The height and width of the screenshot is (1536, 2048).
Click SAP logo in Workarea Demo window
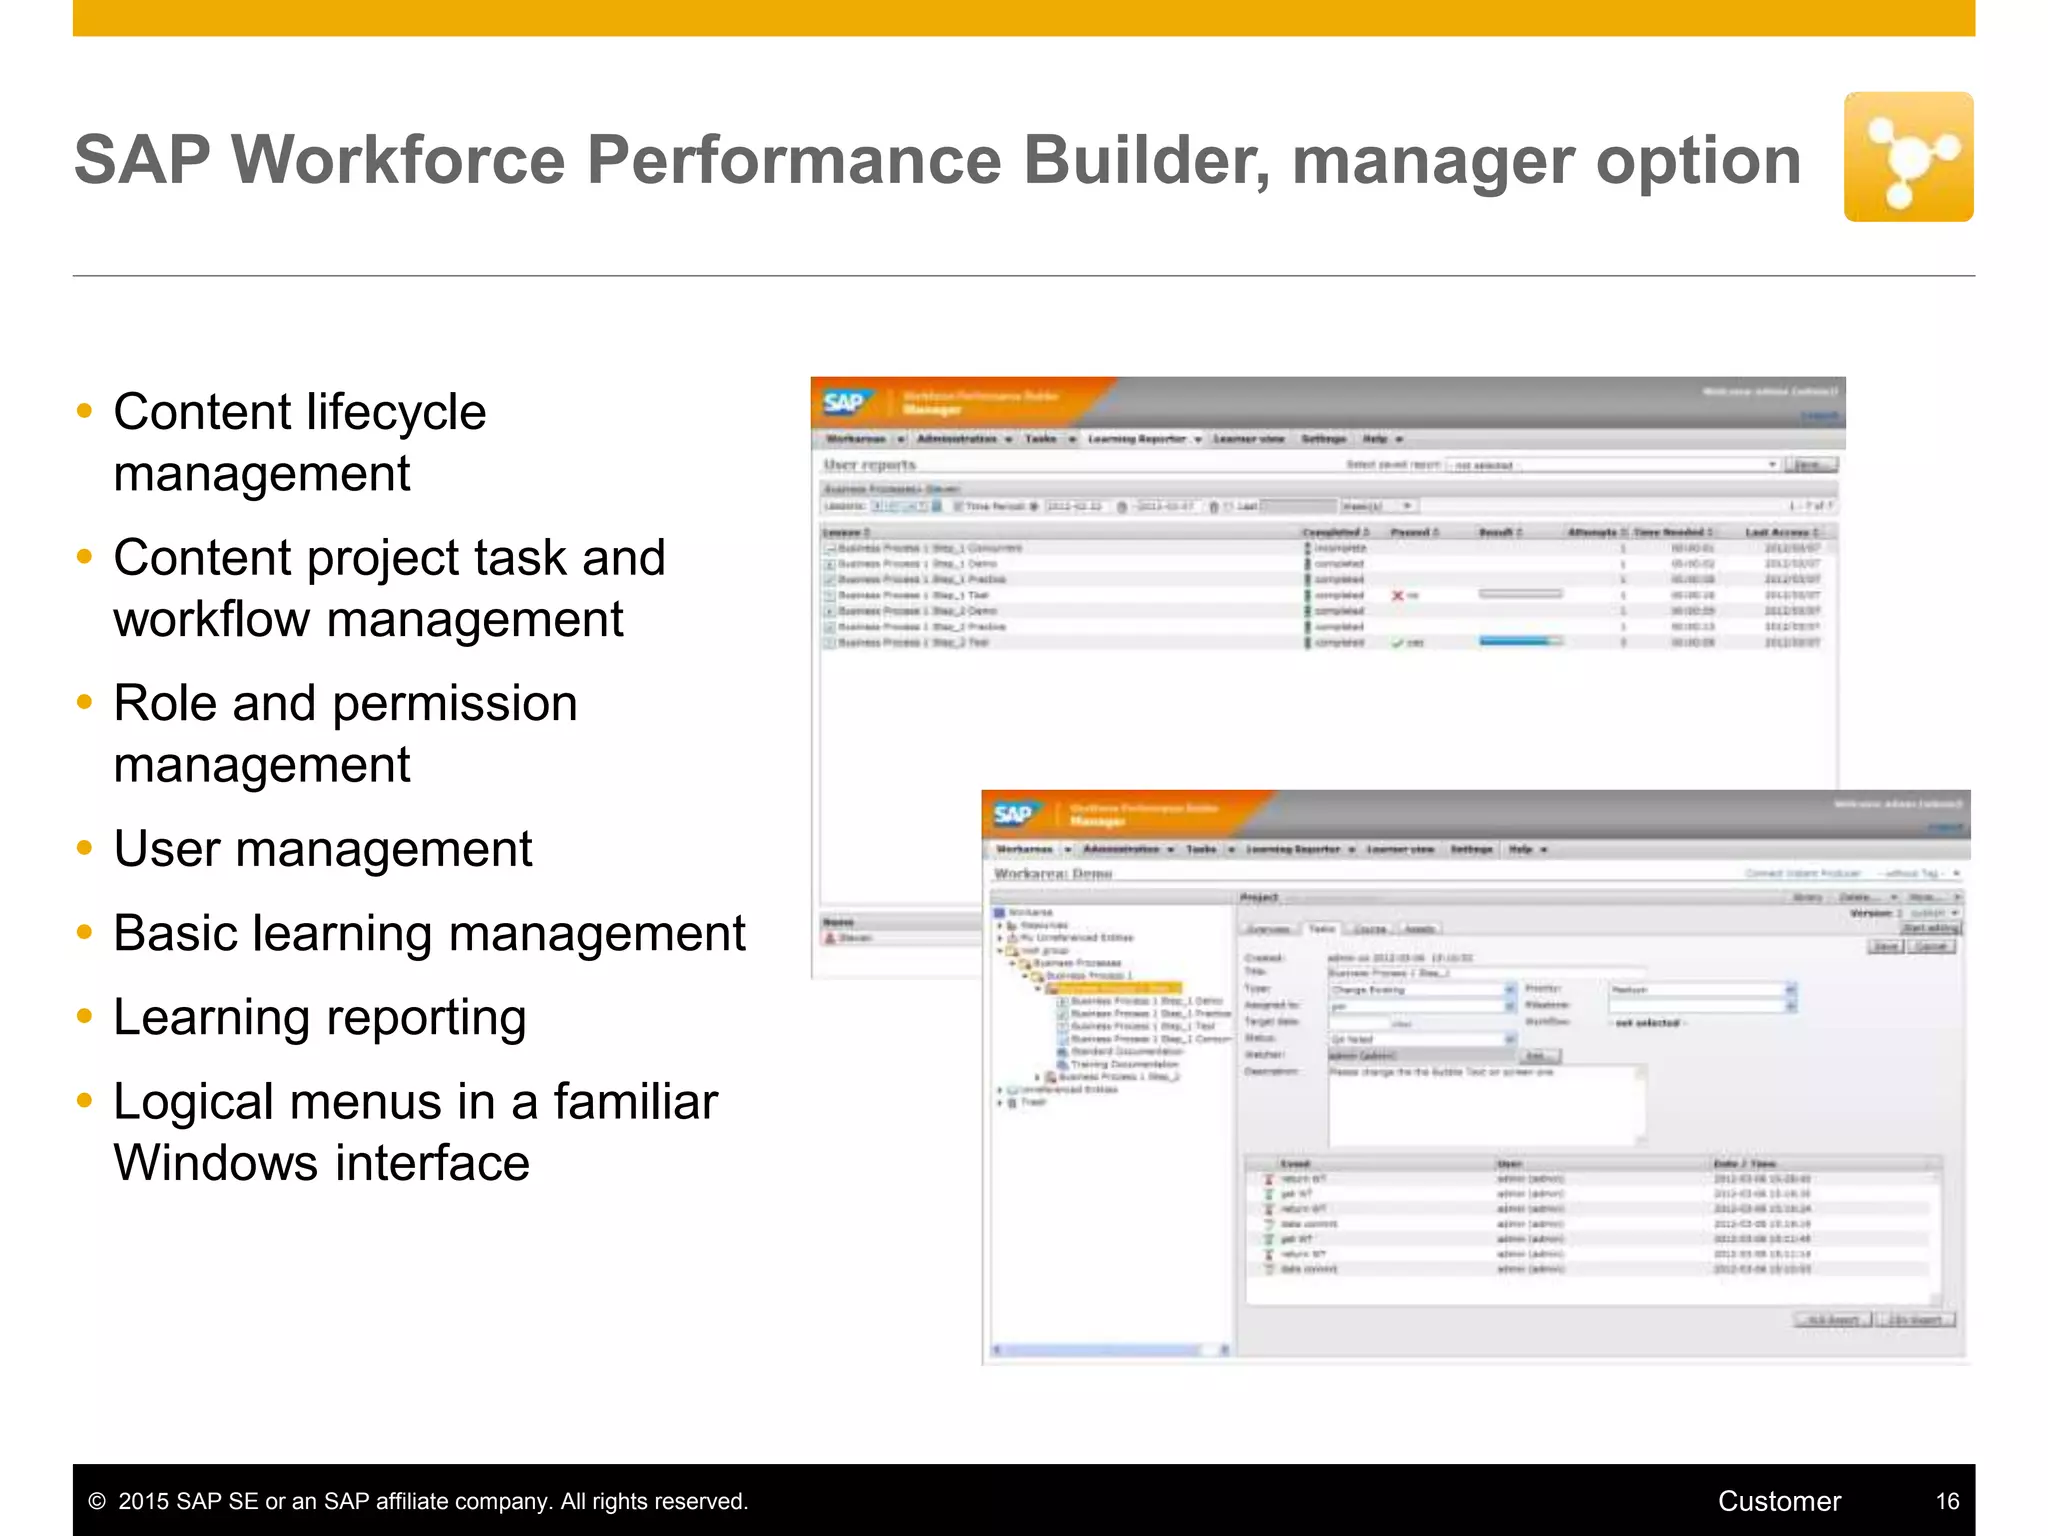point(1013,814)
